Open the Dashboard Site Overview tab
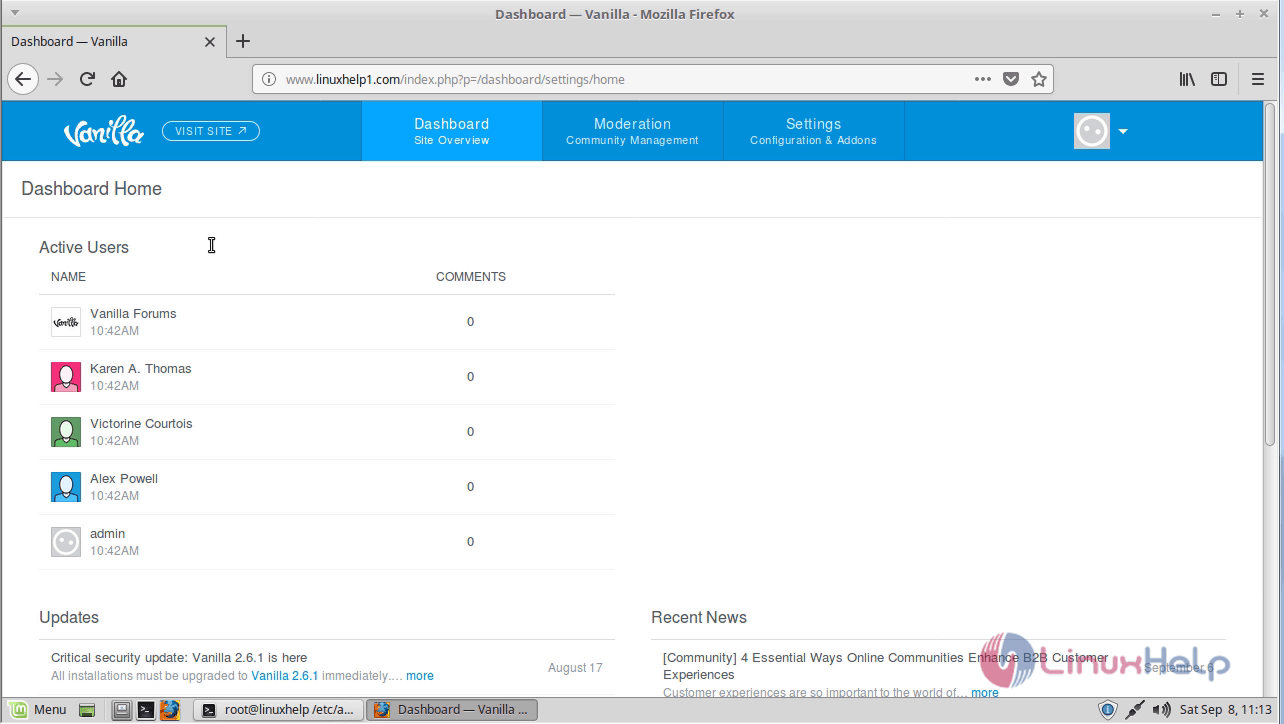Screen dimensions: 1284x724 pyautogui.click(x=452, y=131)
